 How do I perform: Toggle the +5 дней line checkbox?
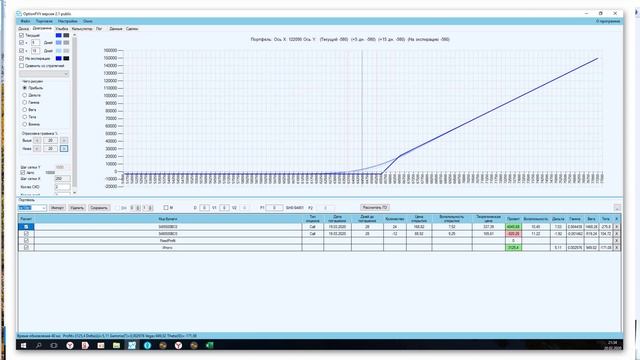coord(22,42)
